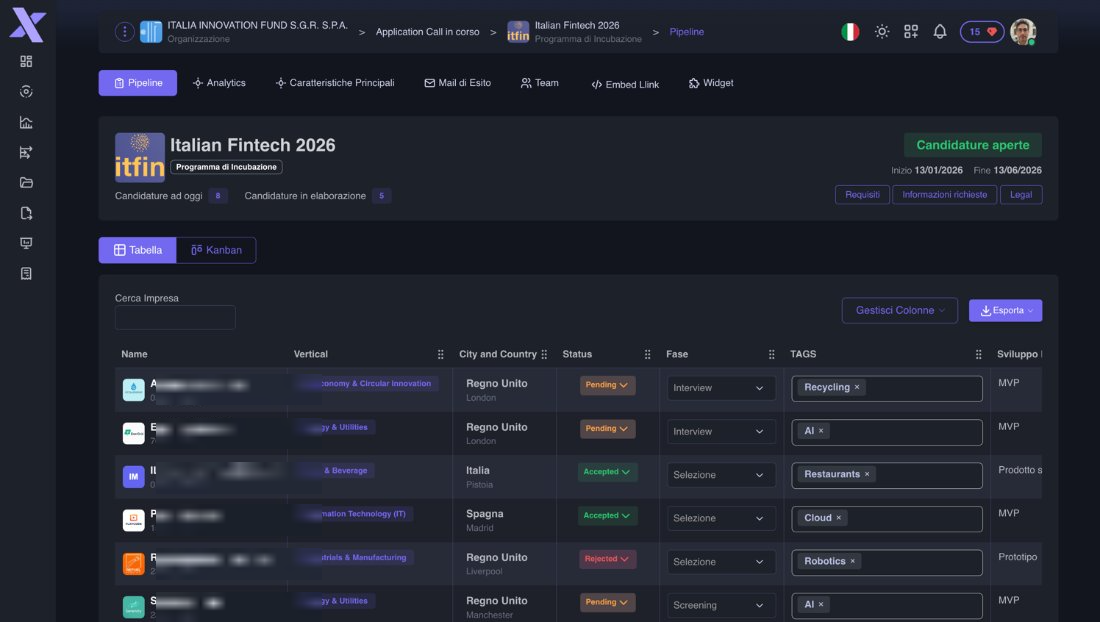Click the ITALIA INNOVATION FUND organization breadcrumb
Screen dimensions: 1100x622
(x=257, y=25)
